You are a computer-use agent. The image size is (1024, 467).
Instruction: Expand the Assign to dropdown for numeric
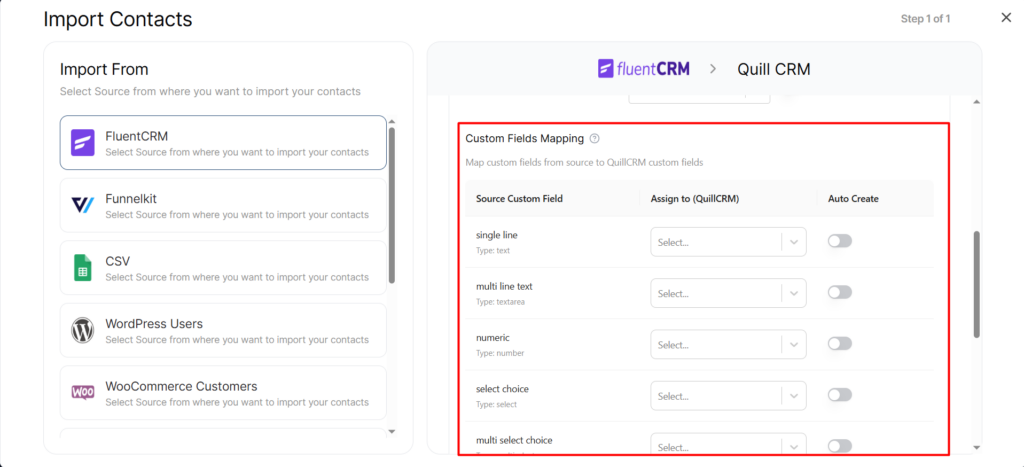pos(728,345)
